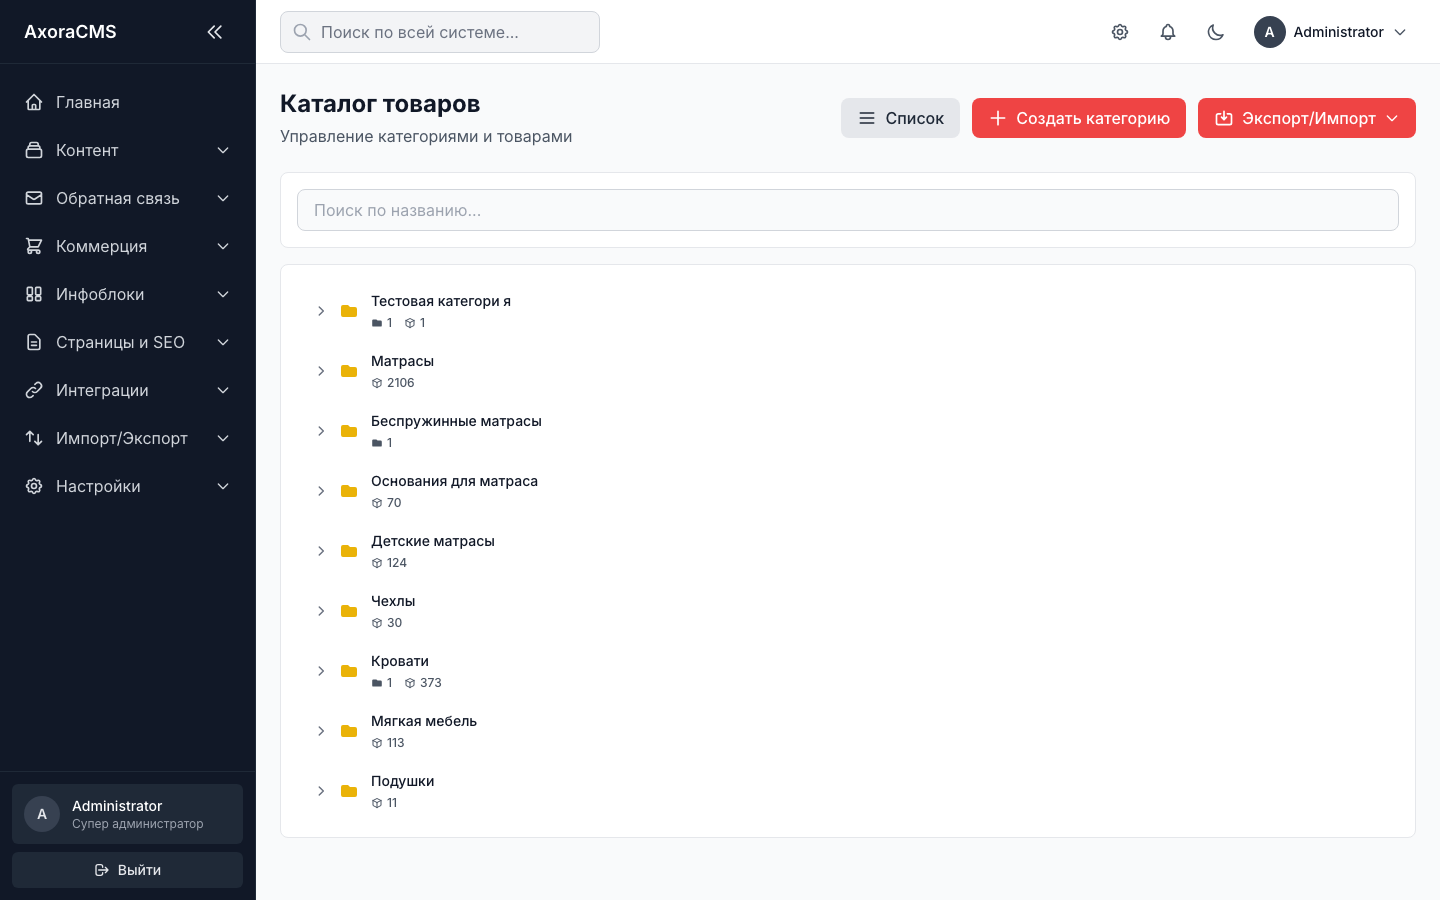
Task: Open notifications bell icon
Action: [1168, 32]
